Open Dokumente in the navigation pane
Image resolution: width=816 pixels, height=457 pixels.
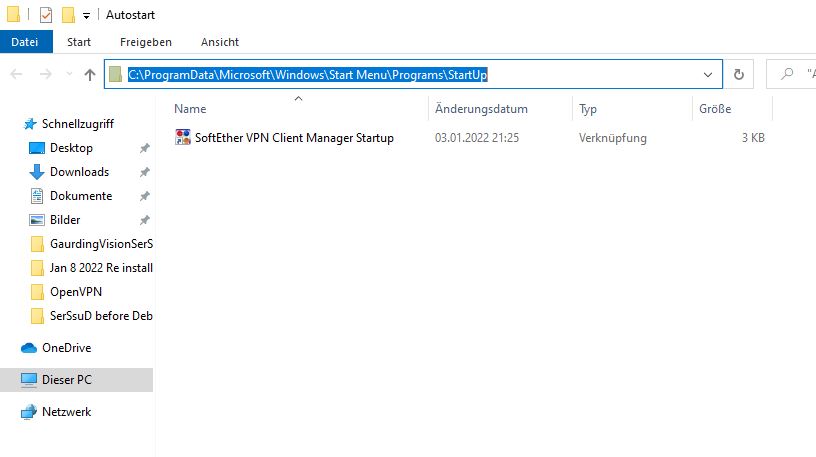(81, 196)
